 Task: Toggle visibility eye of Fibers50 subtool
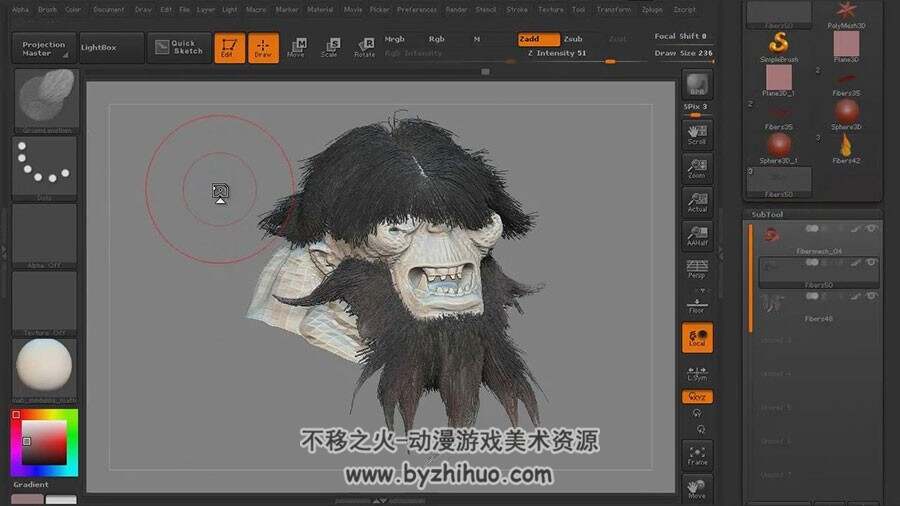pyautogui.click(x=872, y=262)
